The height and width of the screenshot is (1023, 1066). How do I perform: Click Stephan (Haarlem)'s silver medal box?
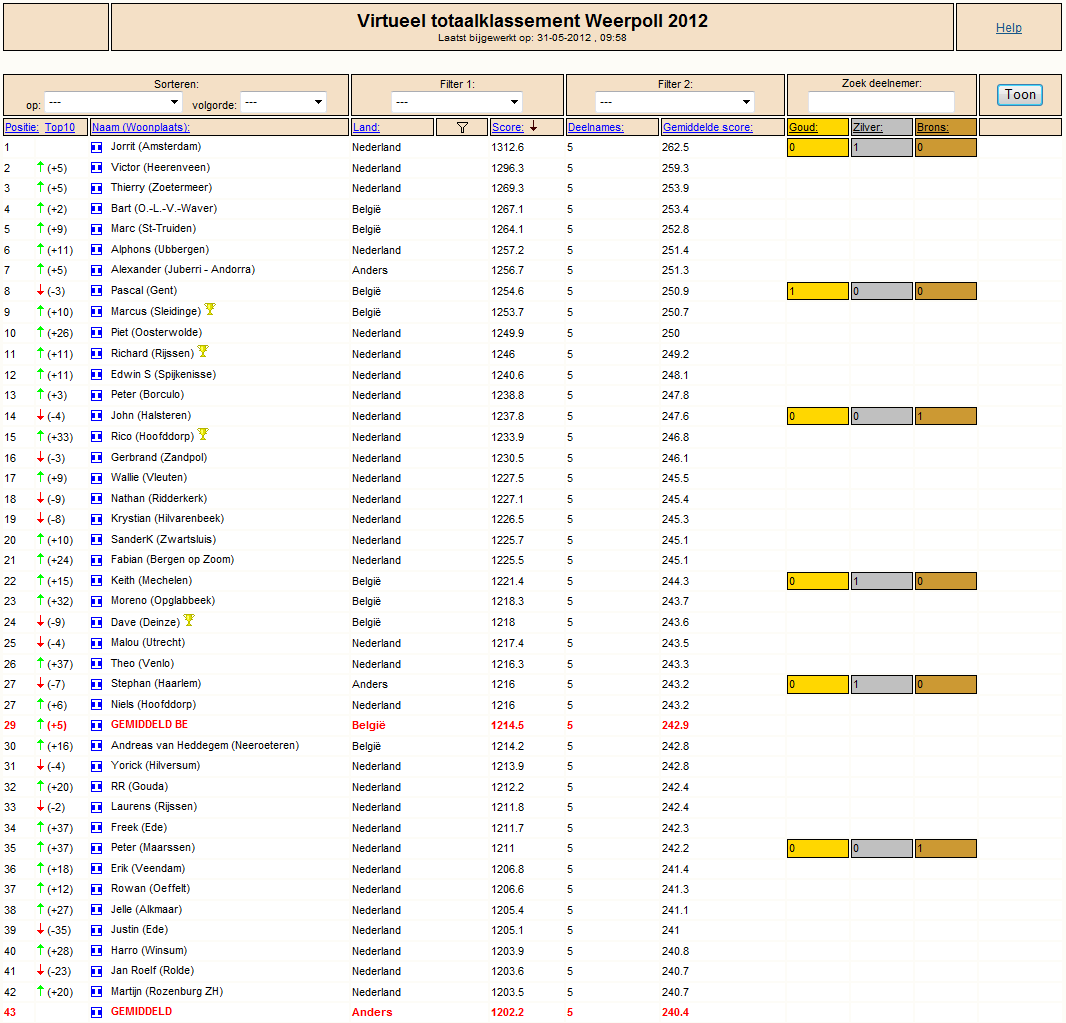coord(882,684)
